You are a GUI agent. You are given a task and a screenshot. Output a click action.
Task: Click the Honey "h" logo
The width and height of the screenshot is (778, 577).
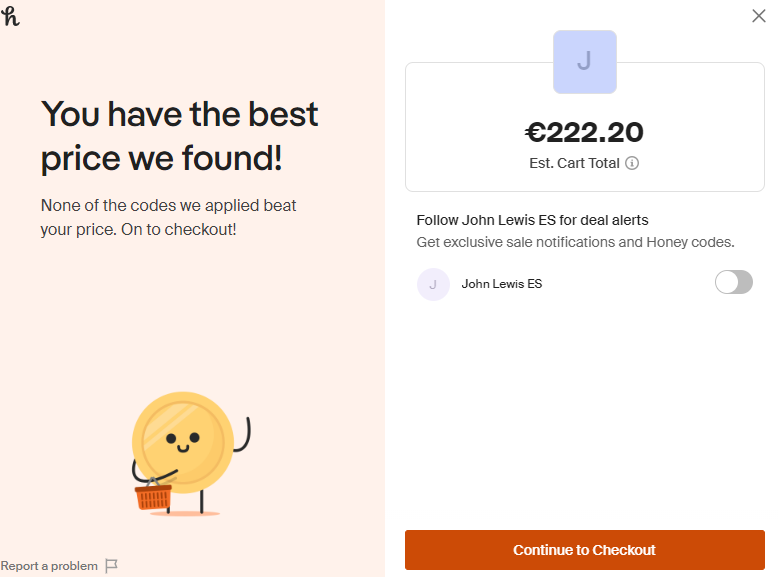point(10,16)
